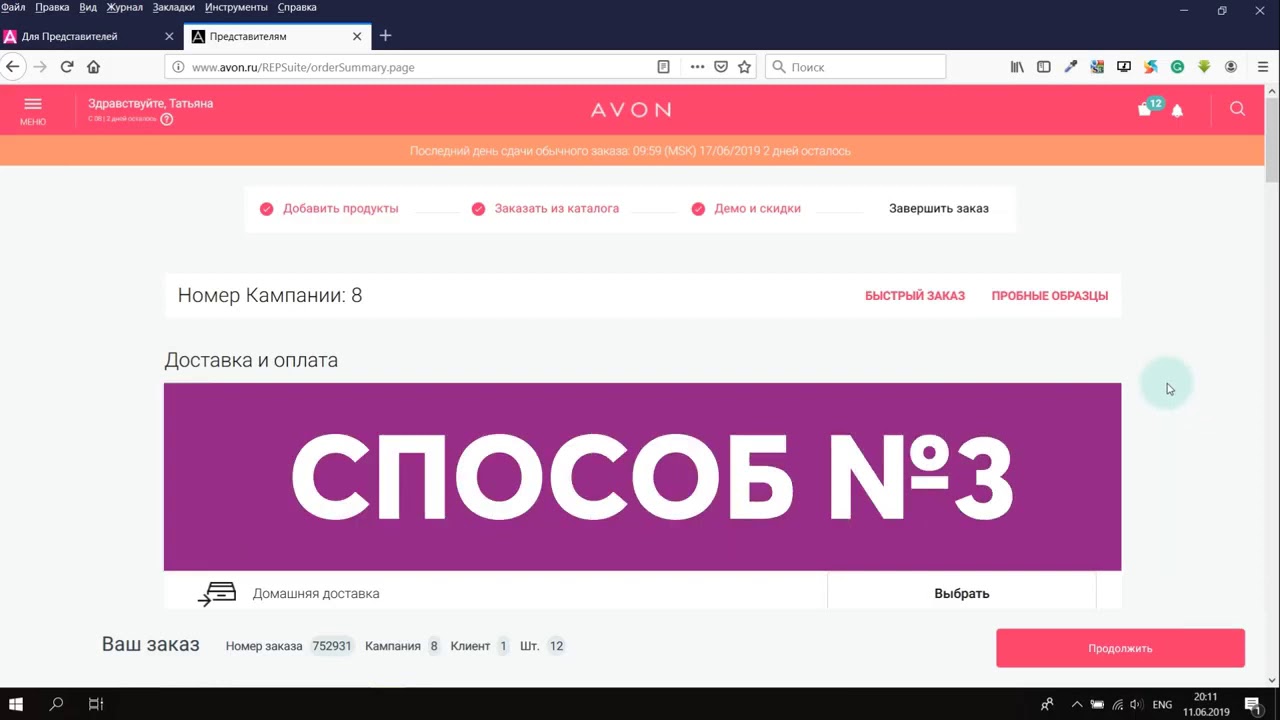This screenshot has height=720, width=1280.
Task: Click Grammarly extension icon
Action: pyautogui.click(x=1178, y=67)
